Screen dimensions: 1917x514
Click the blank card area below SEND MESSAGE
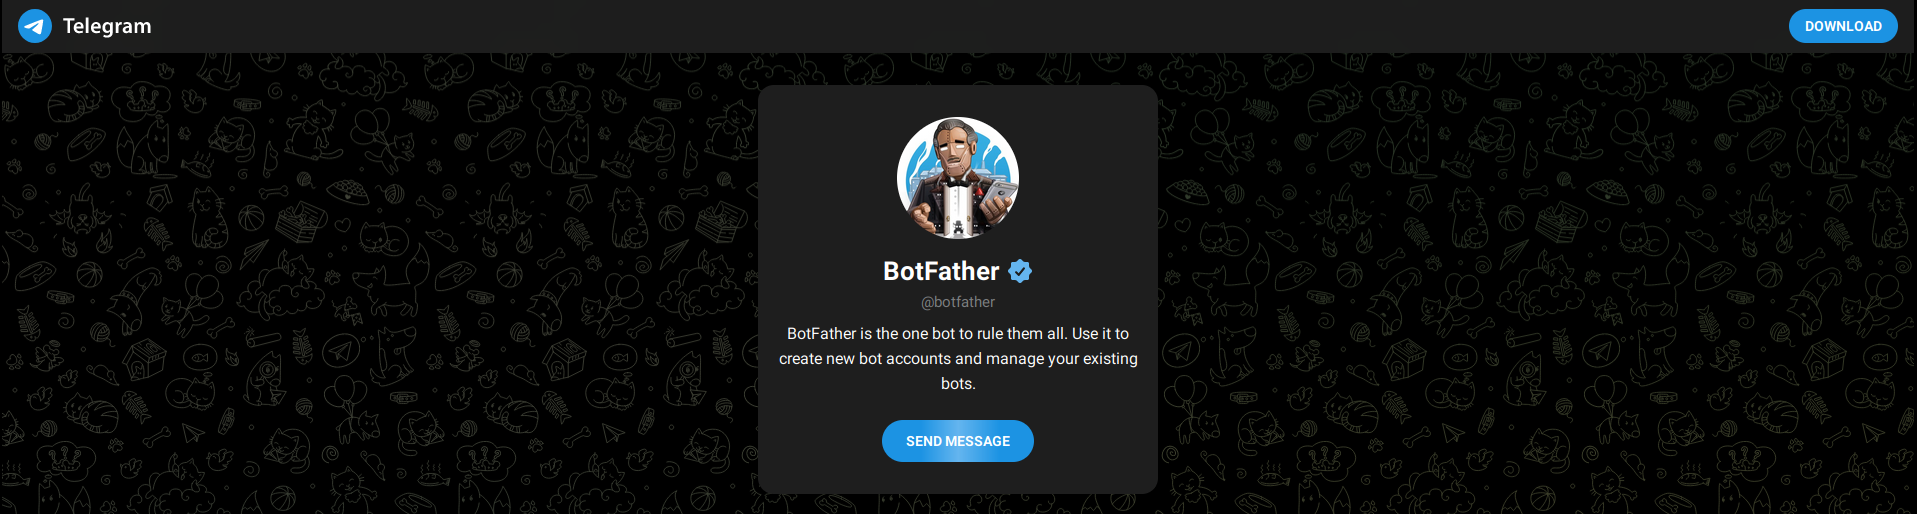(957, 478)
